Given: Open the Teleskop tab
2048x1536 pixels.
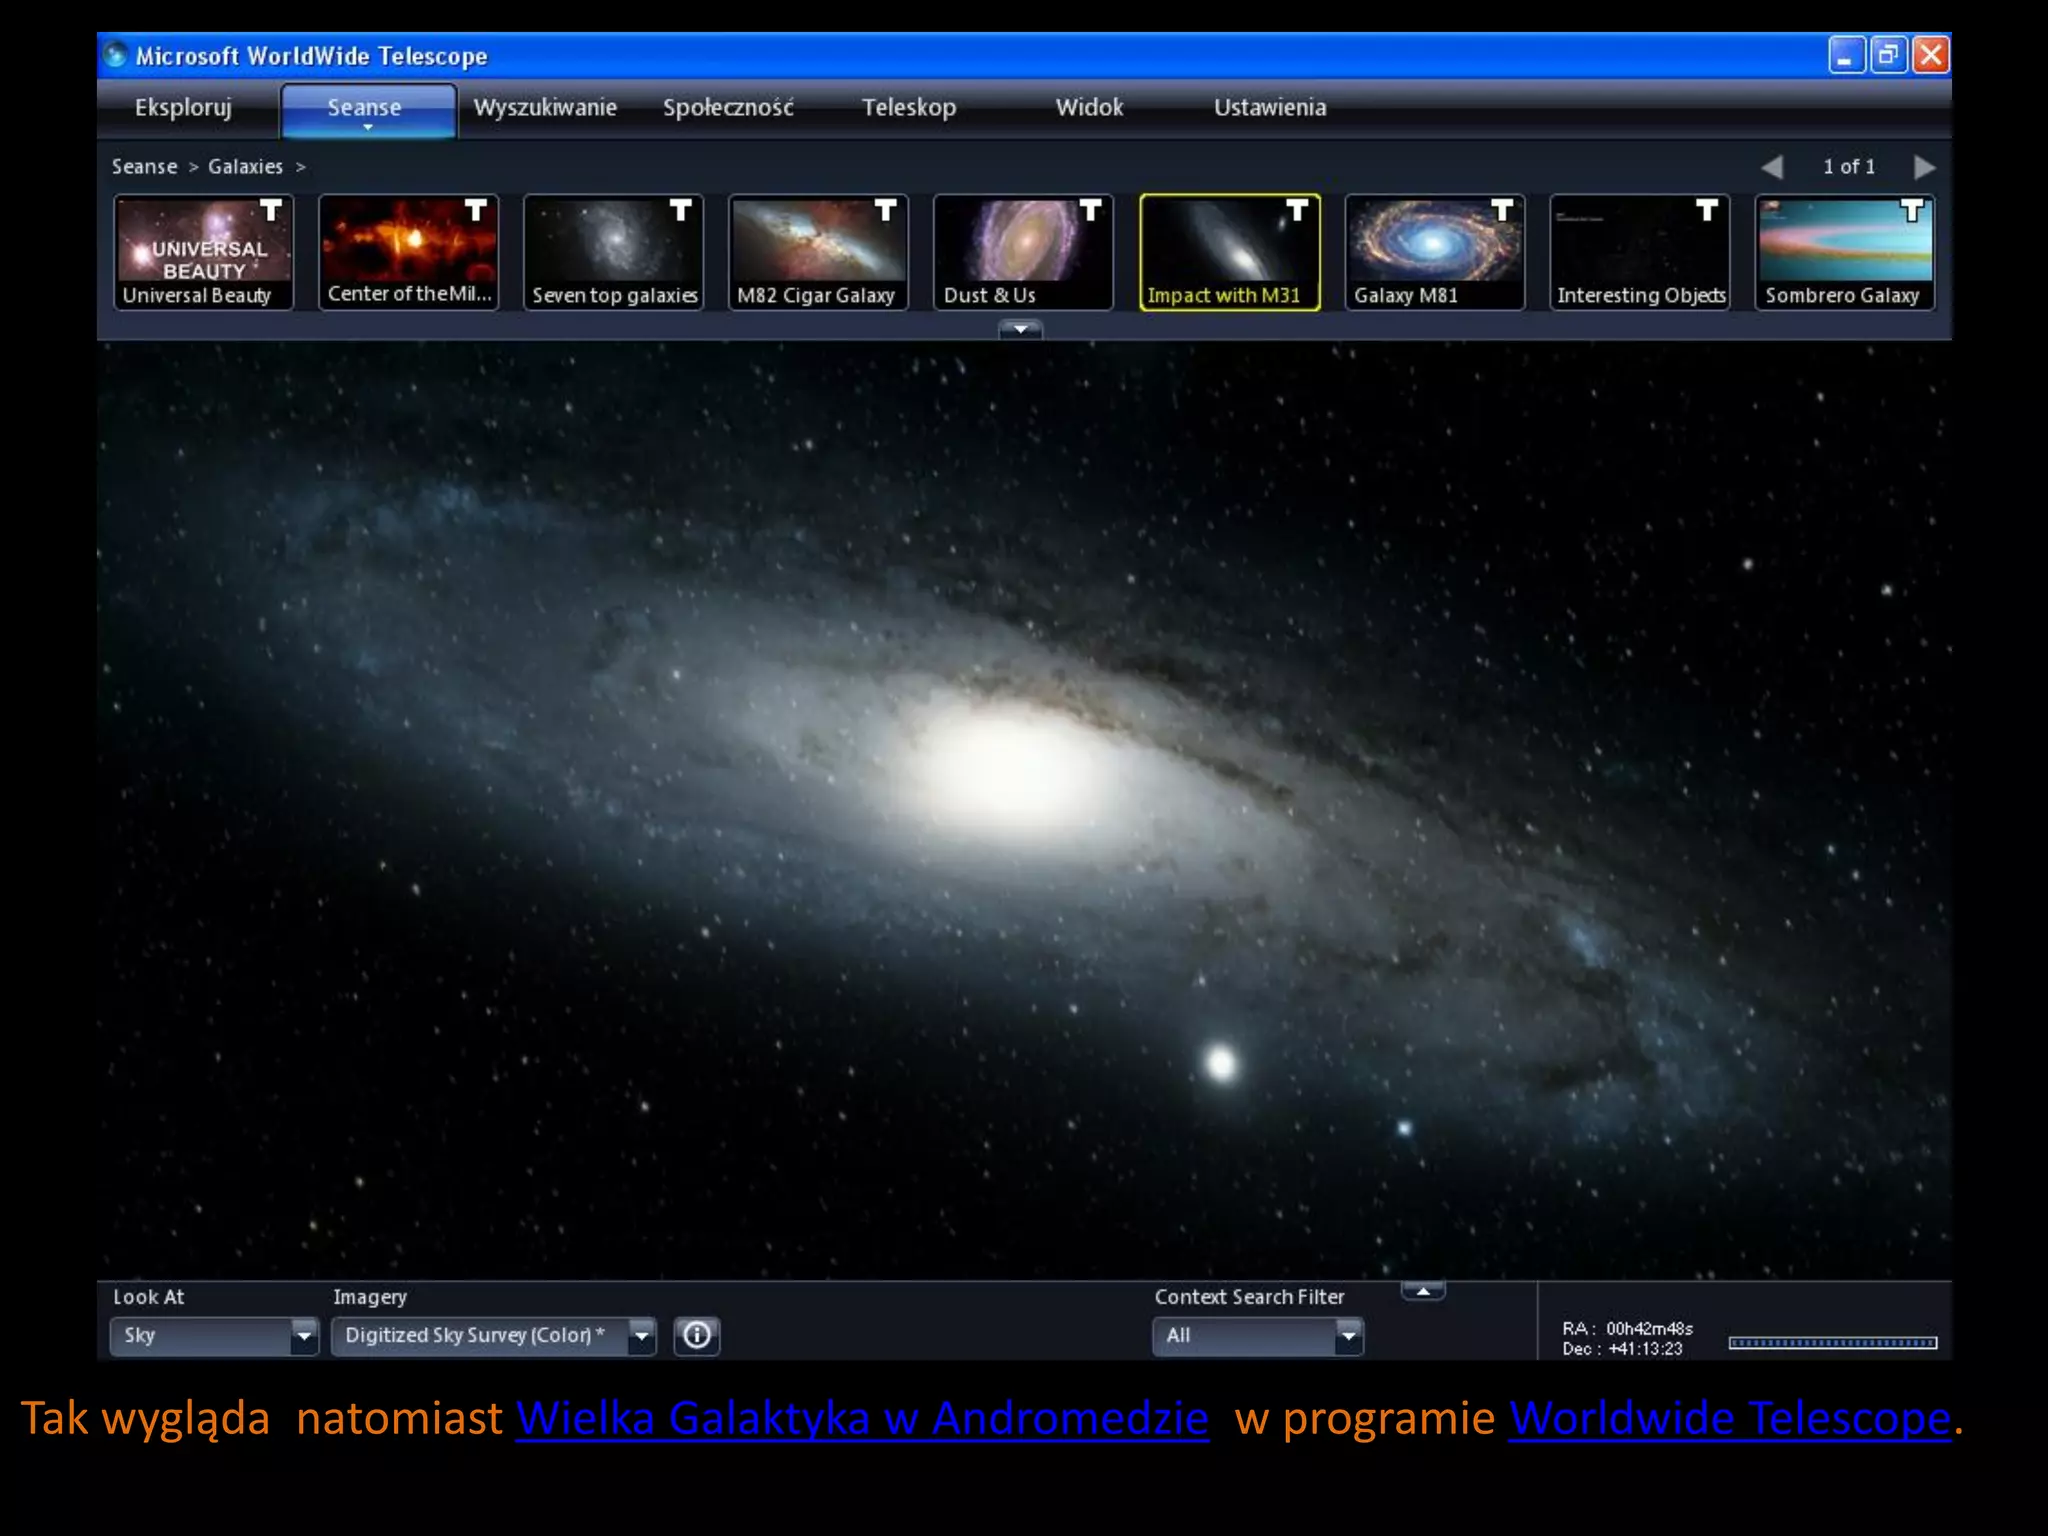Looking at the screenshot, I should (909, 107).
